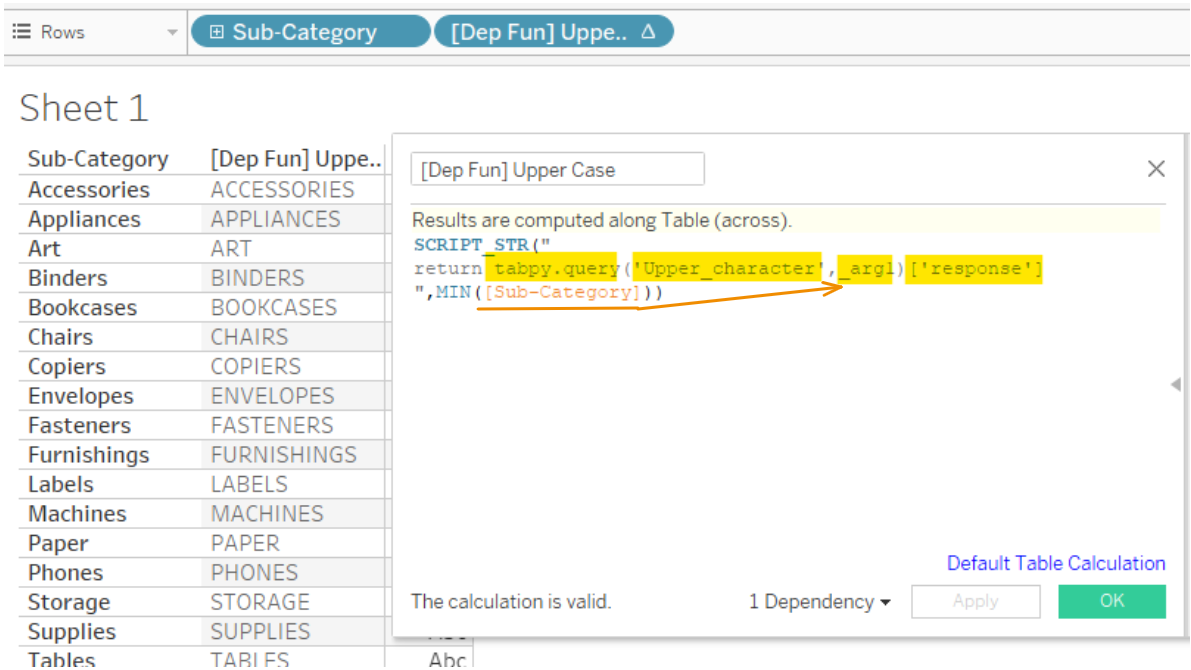Click the table calculation delta icon
Screen dimensions: 1191x670
647,32
